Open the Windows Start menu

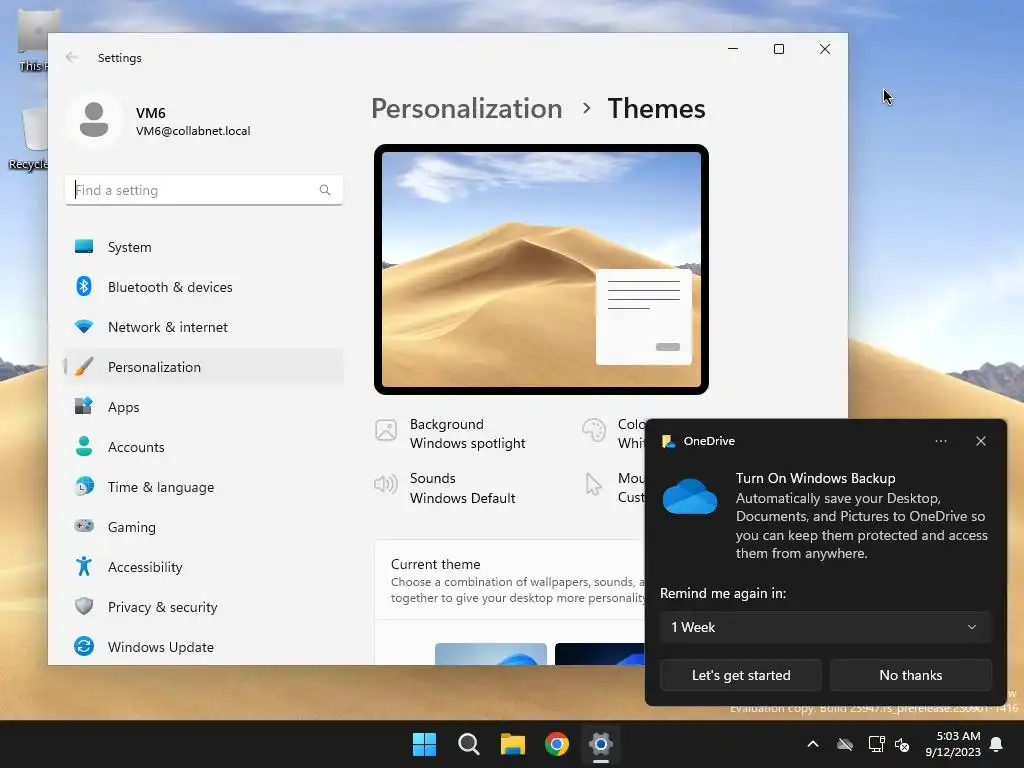[x=424, y=744]
